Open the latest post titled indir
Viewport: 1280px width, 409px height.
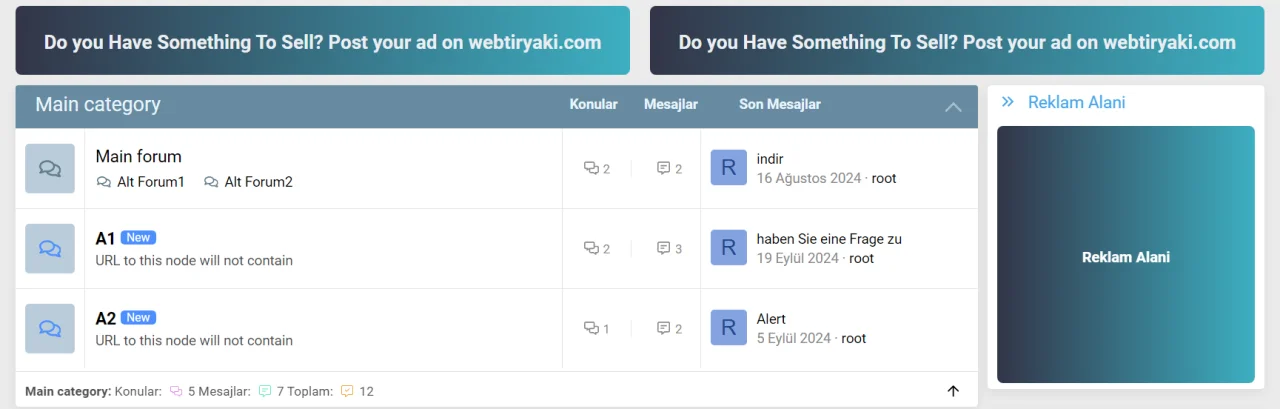[x=770, y=159]
